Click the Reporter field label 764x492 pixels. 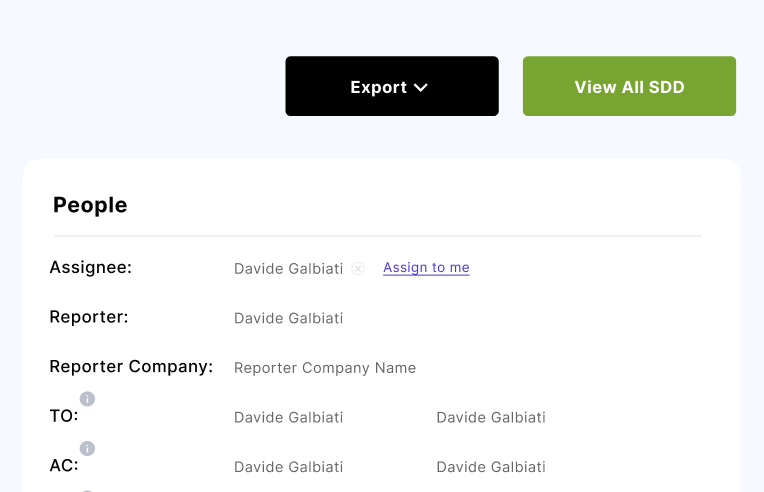point(89,317)
